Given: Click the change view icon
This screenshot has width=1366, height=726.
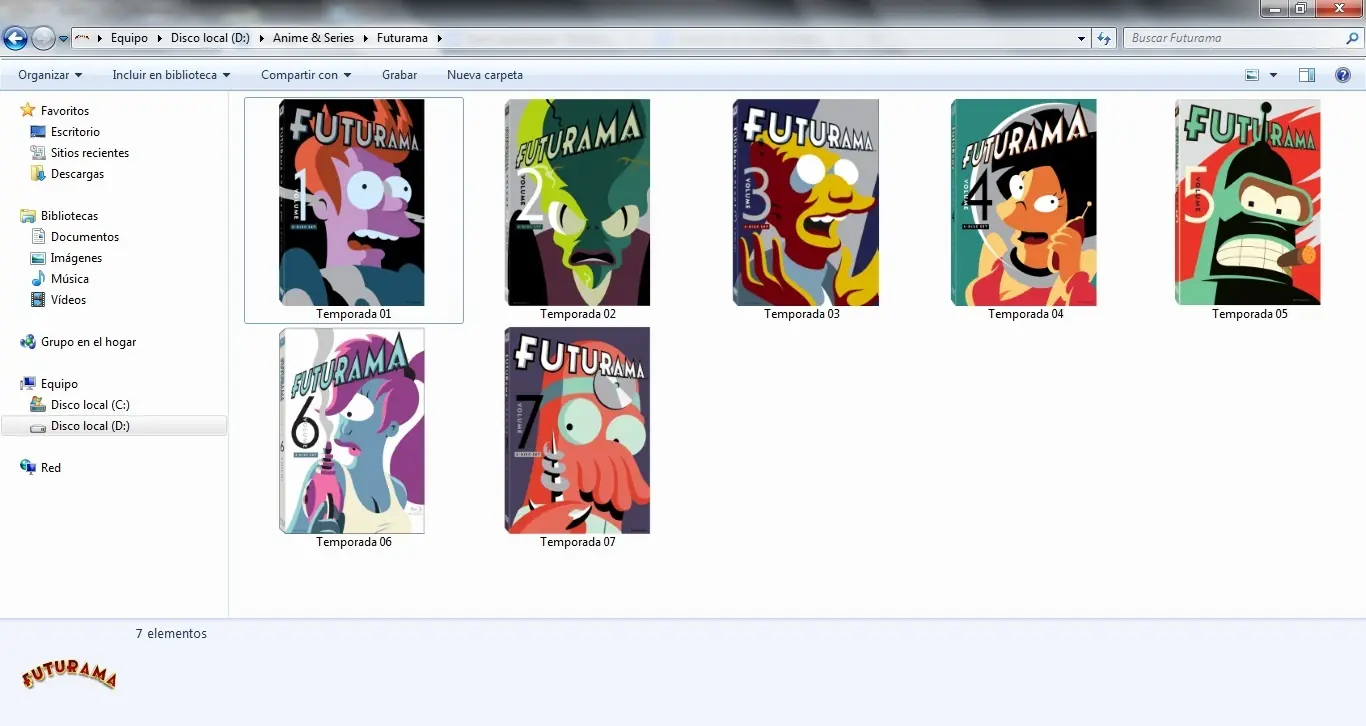Looking at the screenshot, I should [1252, 75].
